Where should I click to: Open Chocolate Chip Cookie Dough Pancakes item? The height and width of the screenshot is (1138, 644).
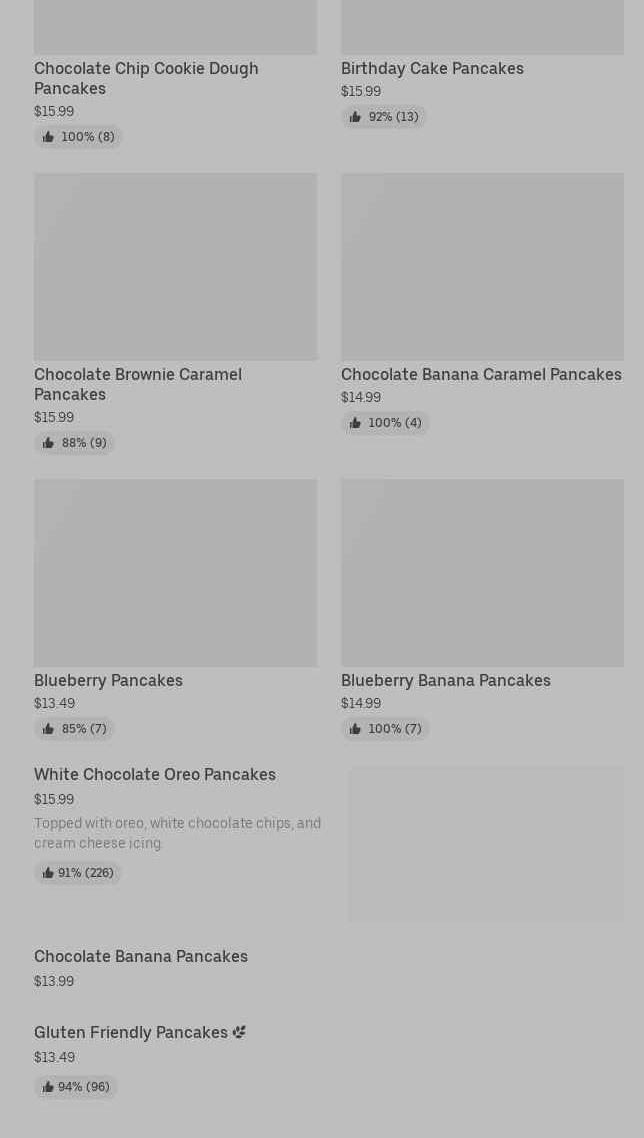(146, 78)
